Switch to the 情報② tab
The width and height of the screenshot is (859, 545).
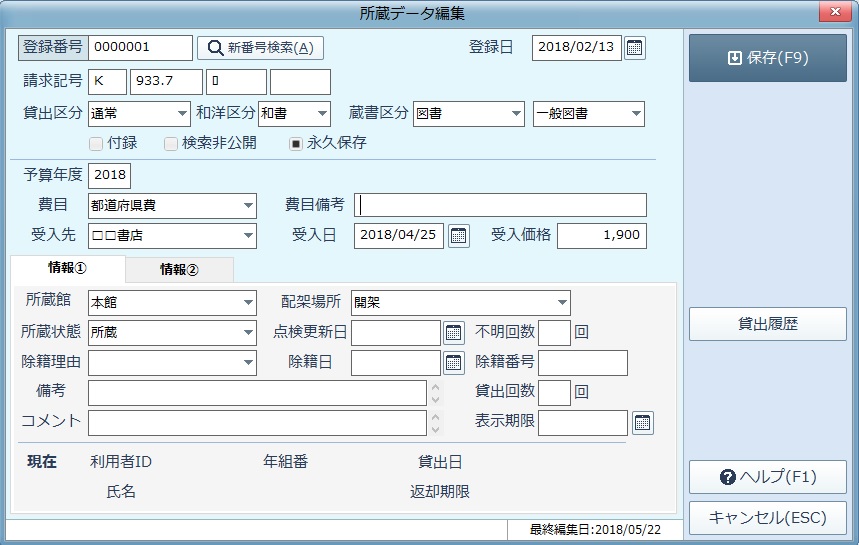click(x=179, y=269)
